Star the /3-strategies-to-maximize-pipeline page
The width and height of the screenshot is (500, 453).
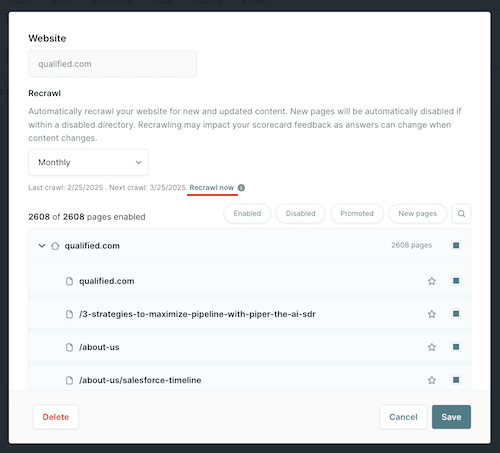(x=432, y=314)
